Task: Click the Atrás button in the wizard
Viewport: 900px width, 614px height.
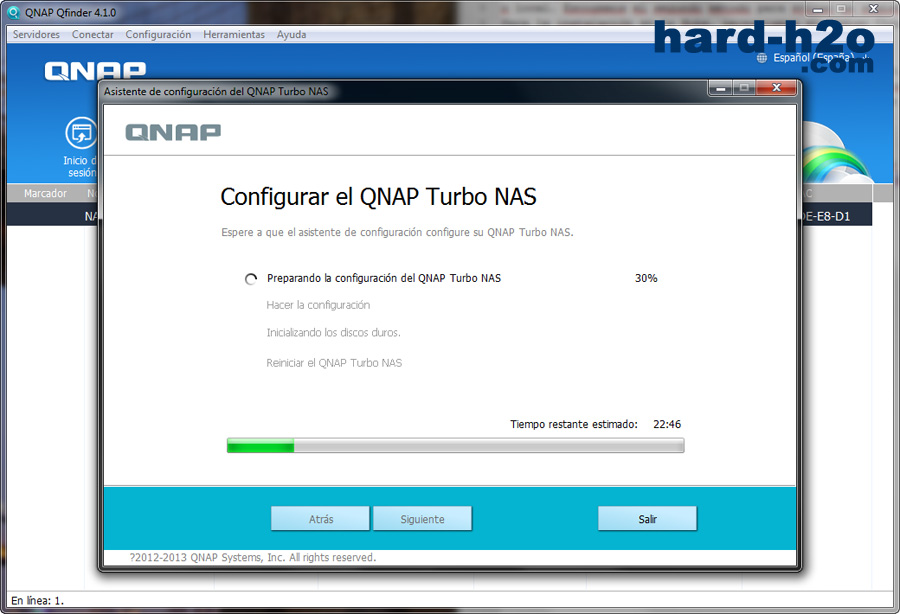Action: click(320, 519)
